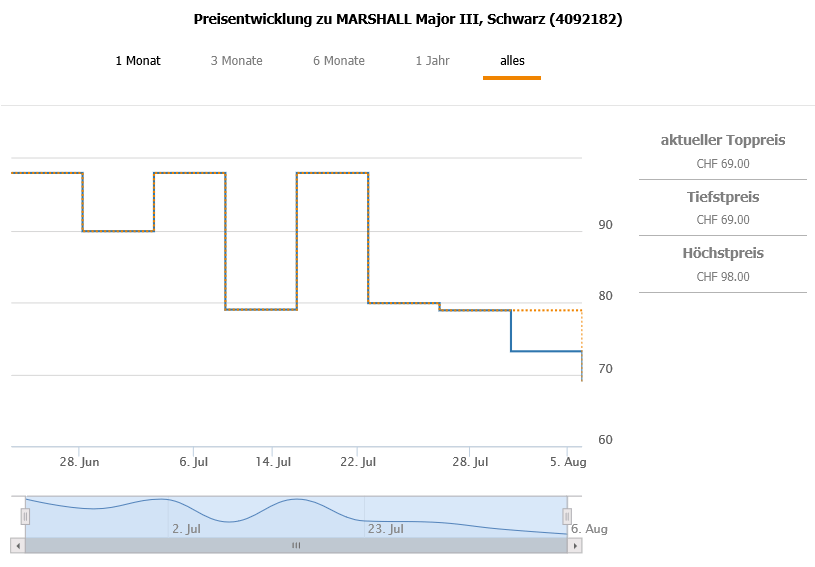This screenshot has width=815, height=567.
Task: Open the 1 Jahr tab
Action: (x=432, y=61)
